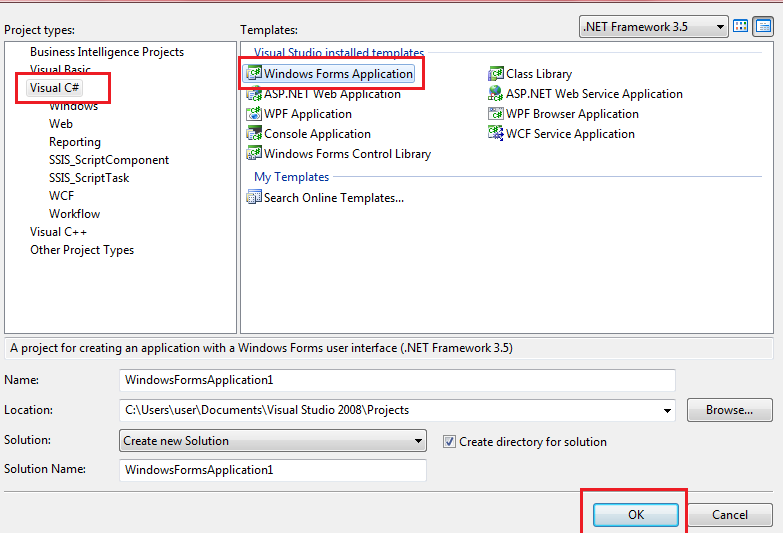Click Browse to choose location
783x533 pixels.
729,410
